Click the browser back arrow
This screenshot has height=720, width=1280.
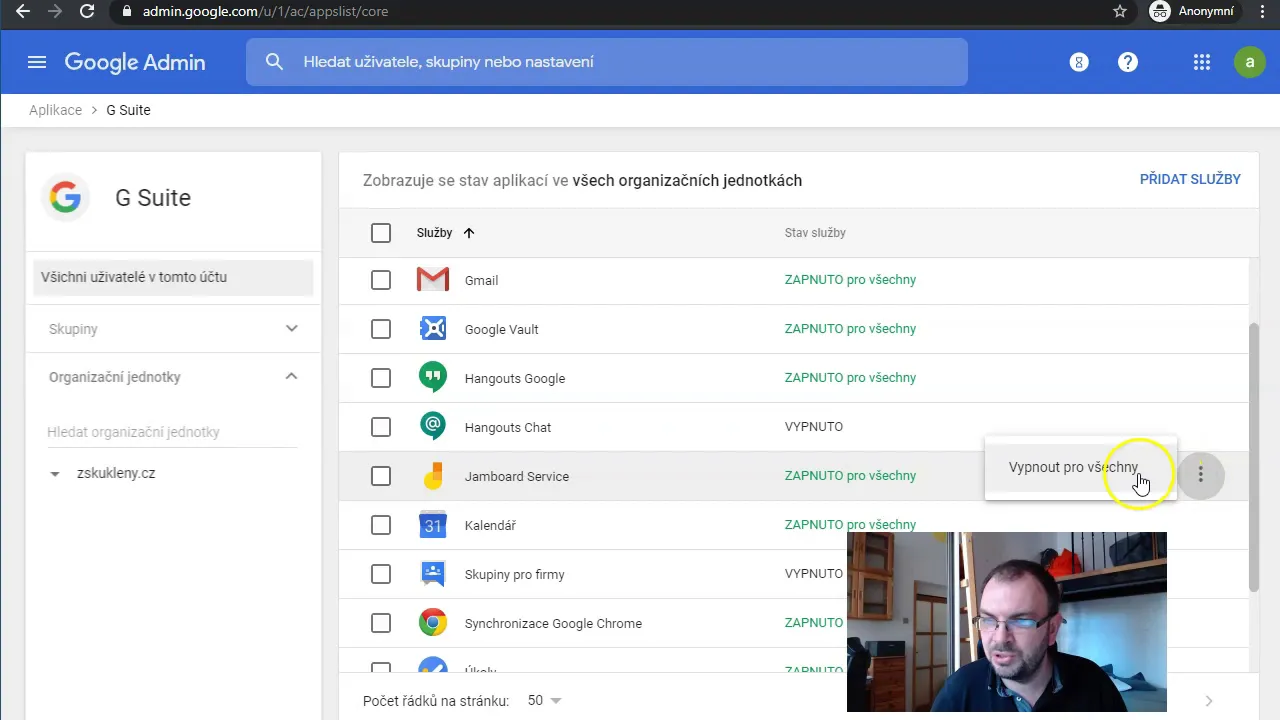(23, 11)
